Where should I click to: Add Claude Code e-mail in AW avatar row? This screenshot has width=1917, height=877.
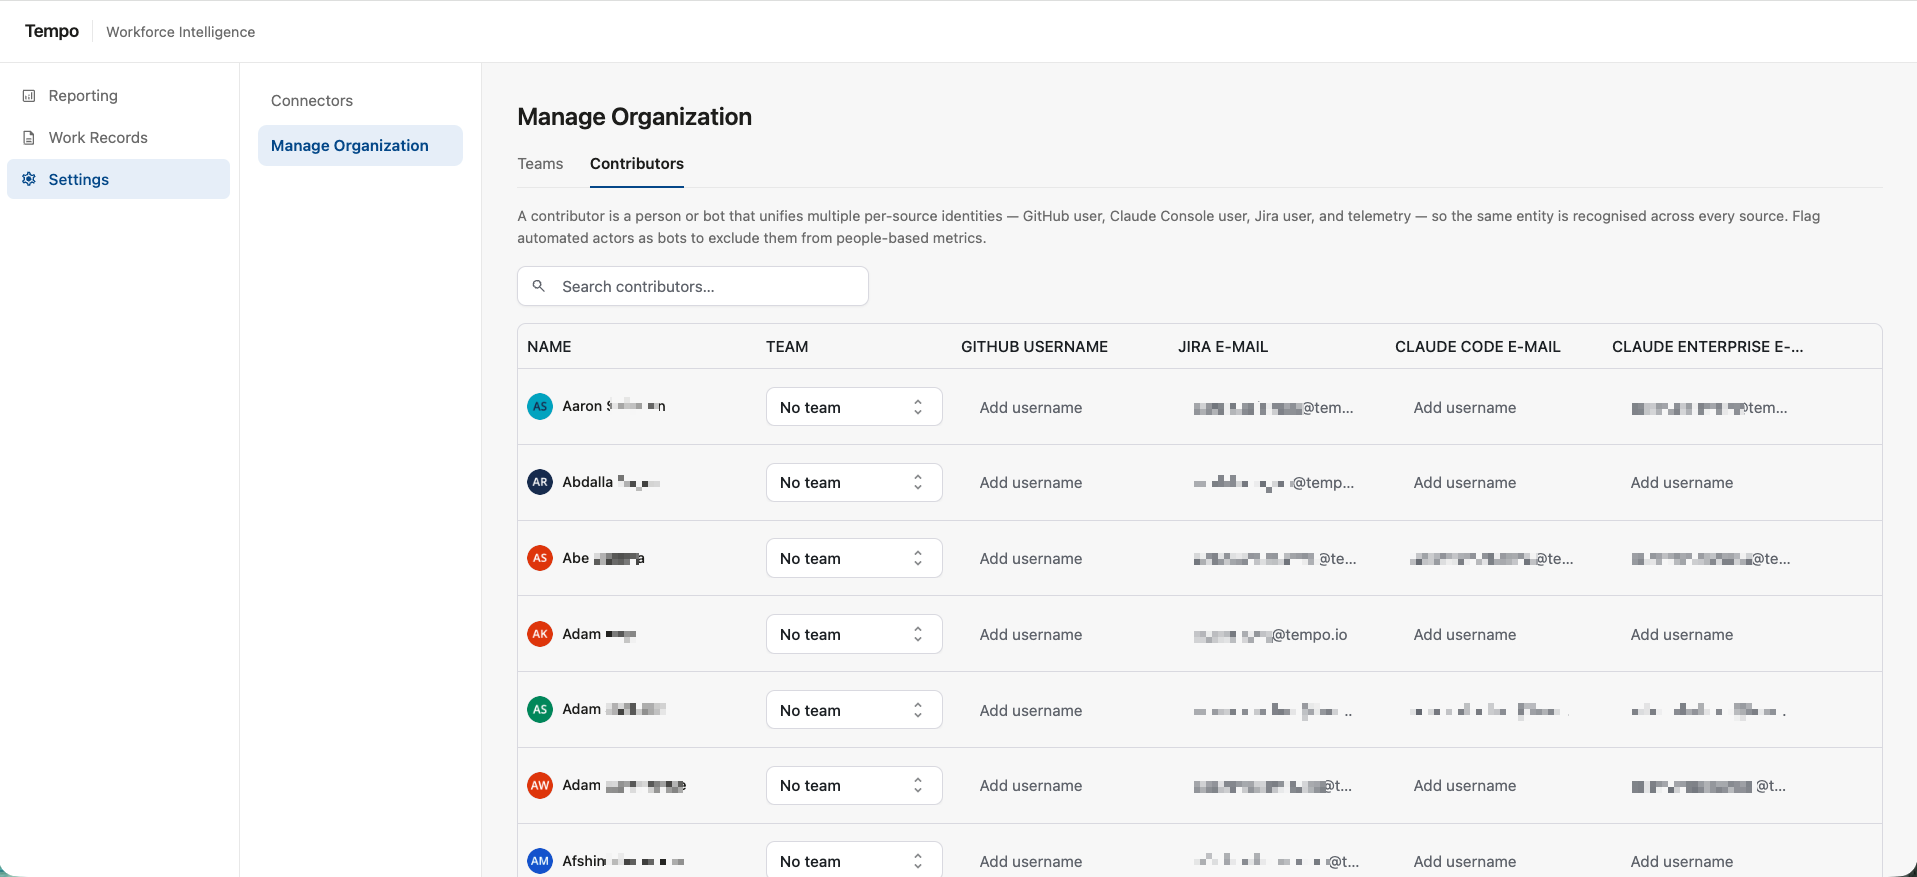pyautogui.click(x=1465, y=786)
